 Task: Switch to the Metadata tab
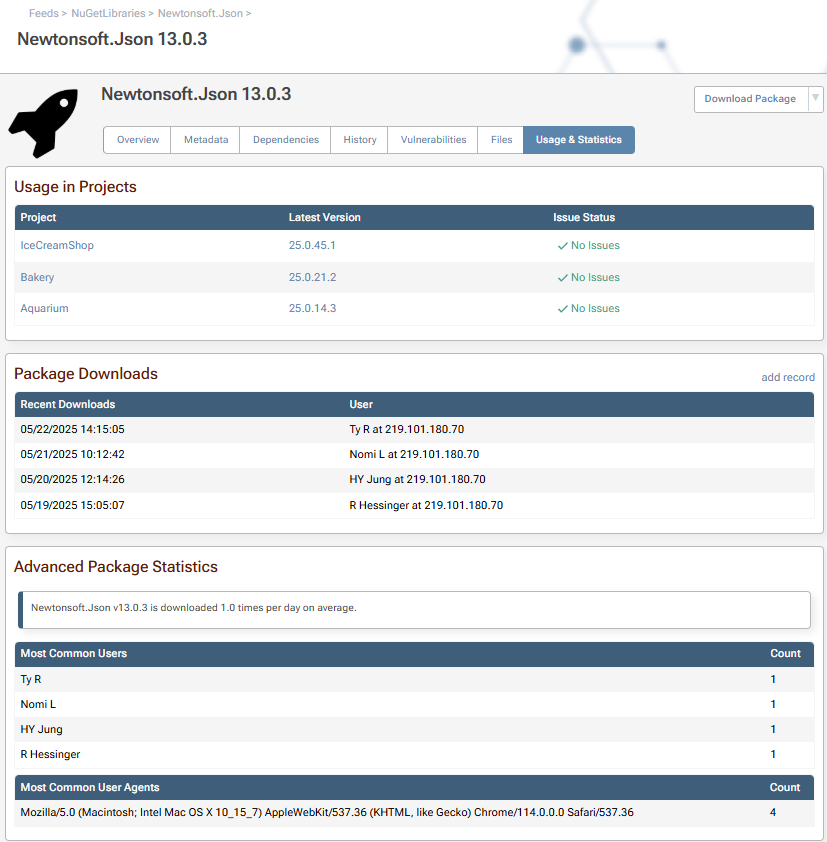click(x=206, y=140)
